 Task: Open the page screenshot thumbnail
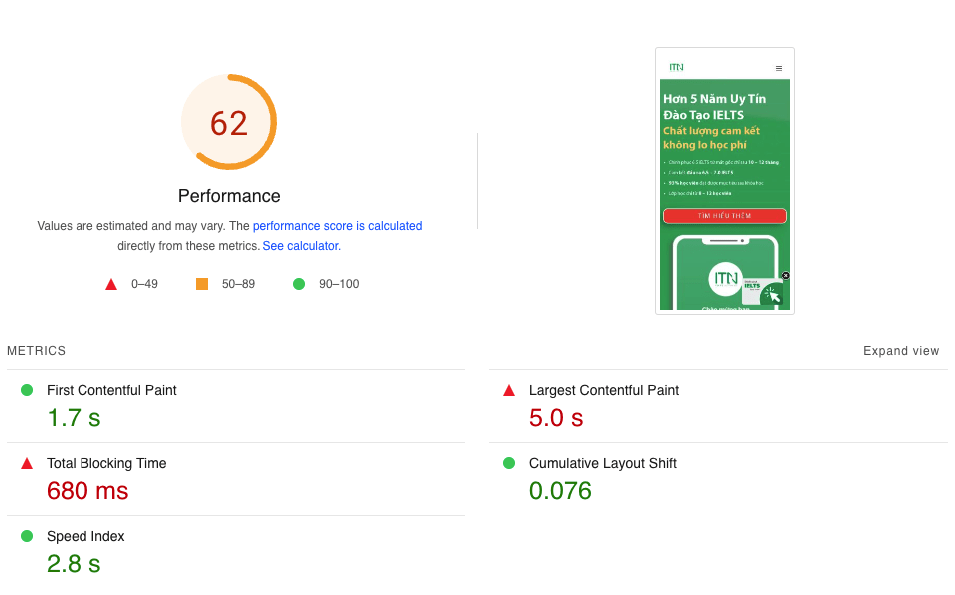click(725, 181)
